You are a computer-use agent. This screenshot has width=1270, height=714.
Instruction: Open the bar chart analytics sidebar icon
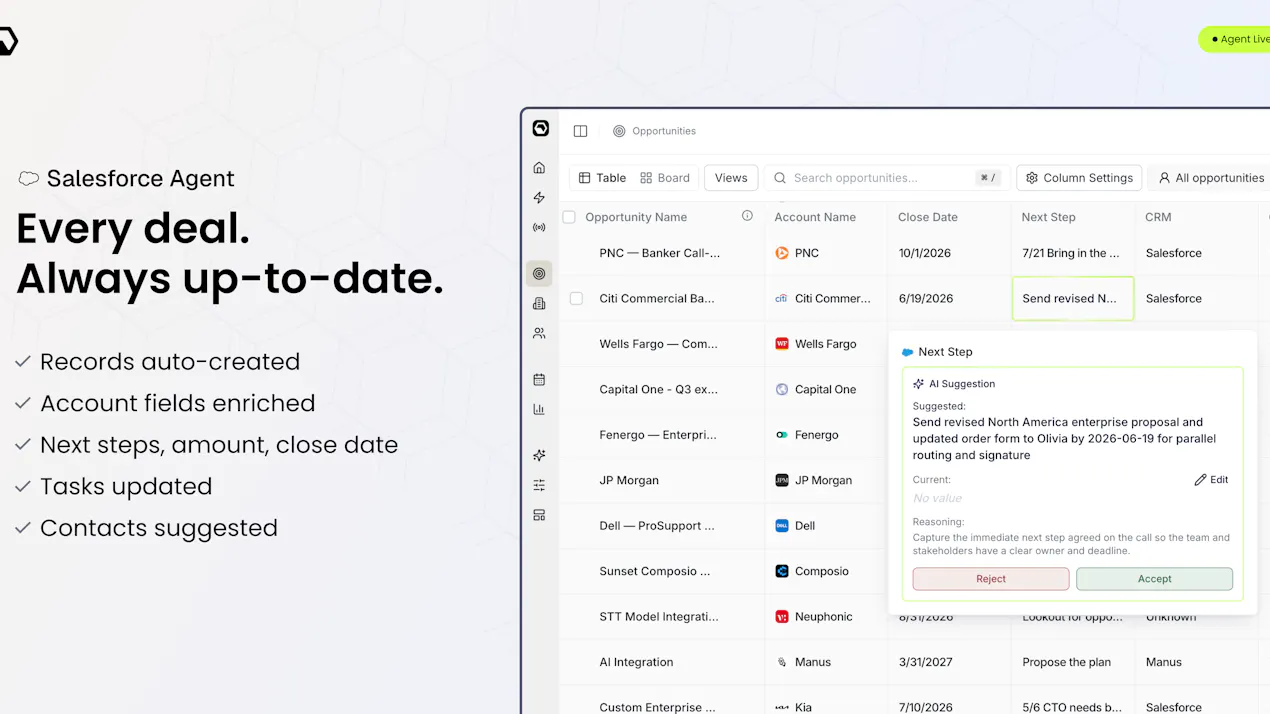tap(539, 409)
